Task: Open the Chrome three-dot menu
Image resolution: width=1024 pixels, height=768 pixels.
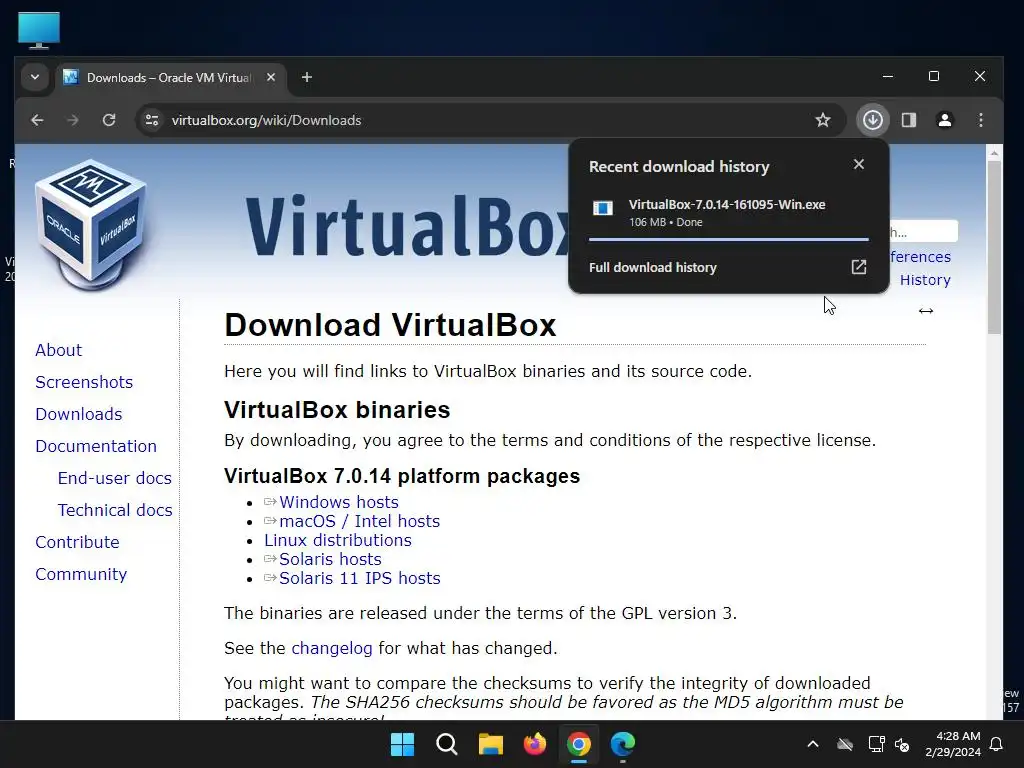Action: (981, 120)
